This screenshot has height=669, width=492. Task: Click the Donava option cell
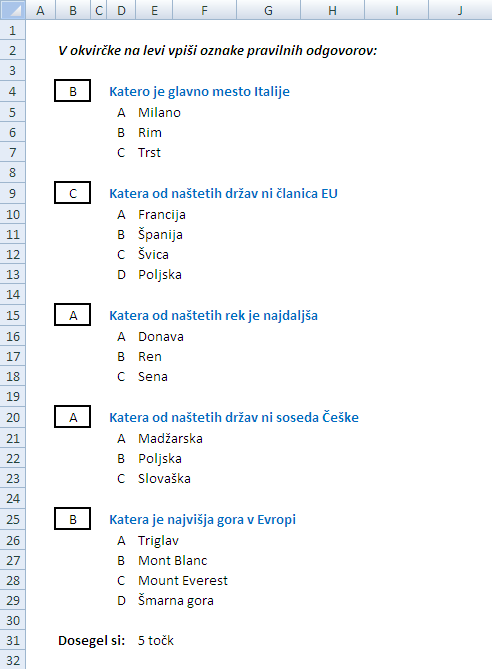[x=160, y=337]
